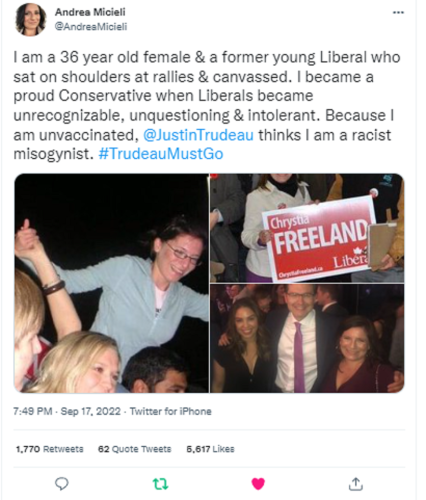Viewport: 426px width, 500px height.
Task: Click the 7:49 PM Sep 17, 2022 timestamp
Action: tap(67, 411)
